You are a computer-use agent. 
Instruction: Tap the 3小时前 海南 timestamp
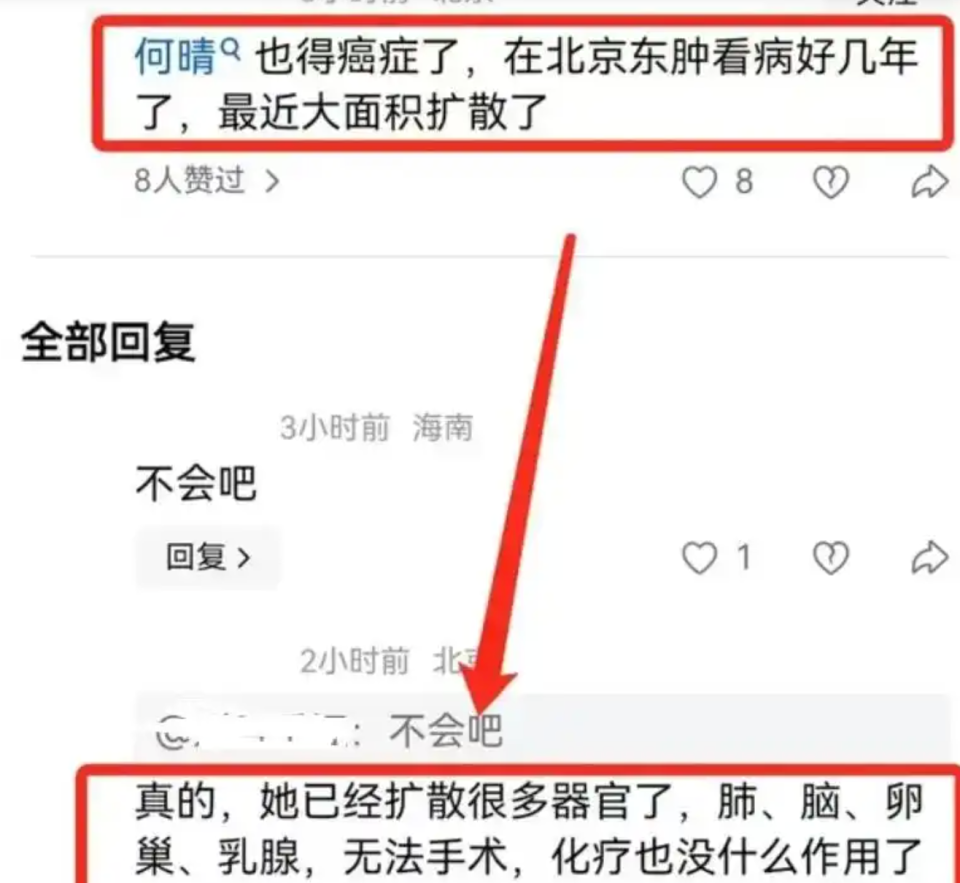[x=377, y=427]
